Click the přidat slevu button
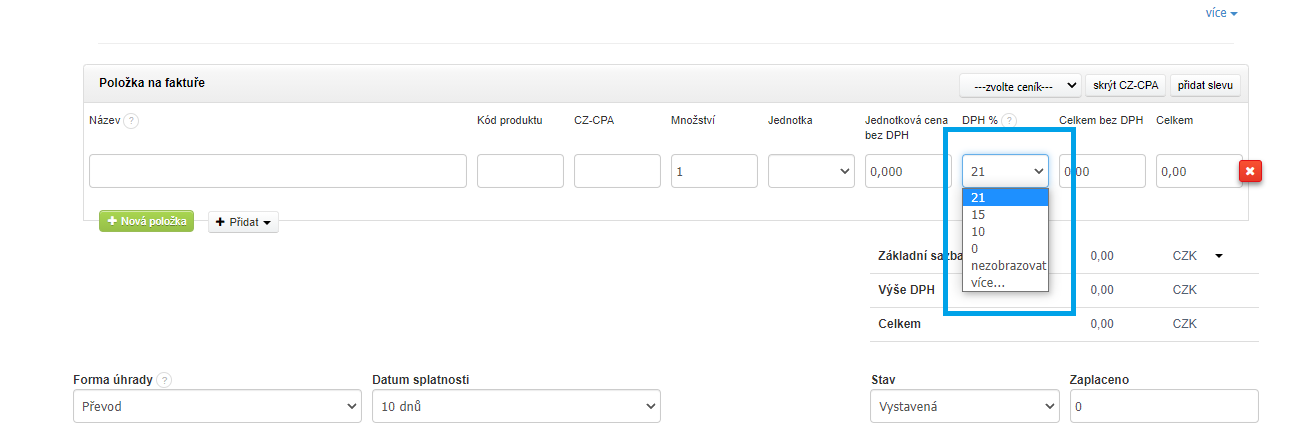 (x=1204, y=86)
